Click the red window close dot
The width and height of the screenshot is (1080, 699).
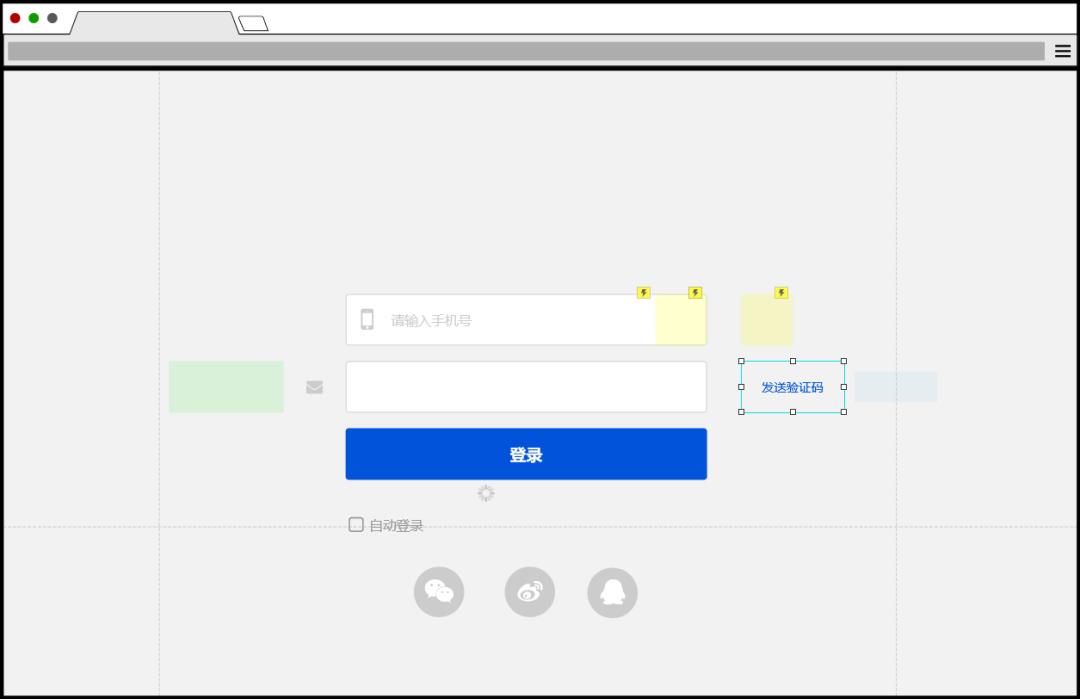coord(15,18)
